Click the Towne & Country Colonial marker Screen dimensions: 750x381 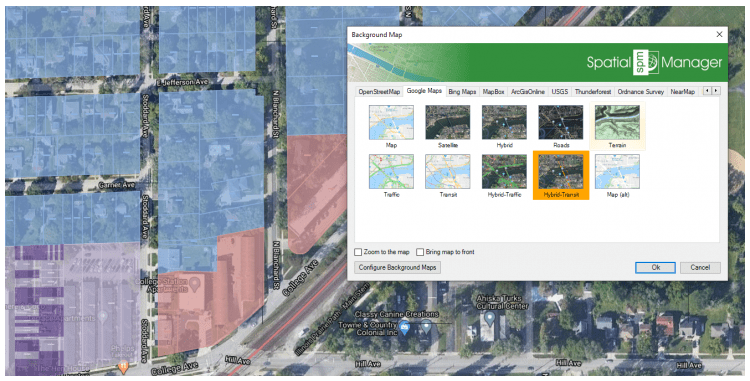405,328
